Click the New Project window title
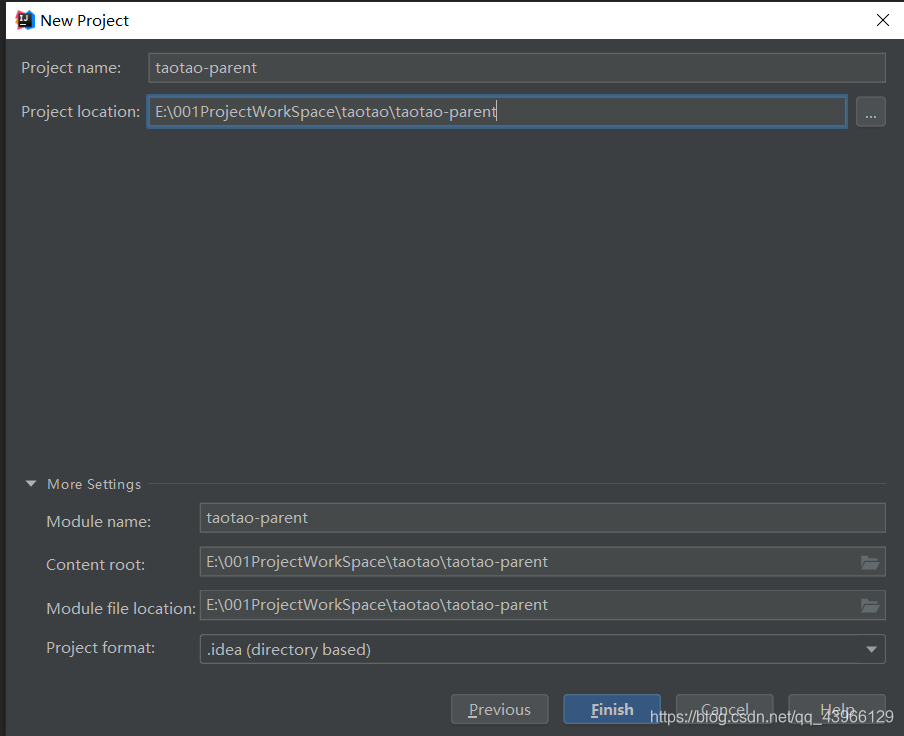The width and height of the screenshot is (904, 736). [84, 21]
